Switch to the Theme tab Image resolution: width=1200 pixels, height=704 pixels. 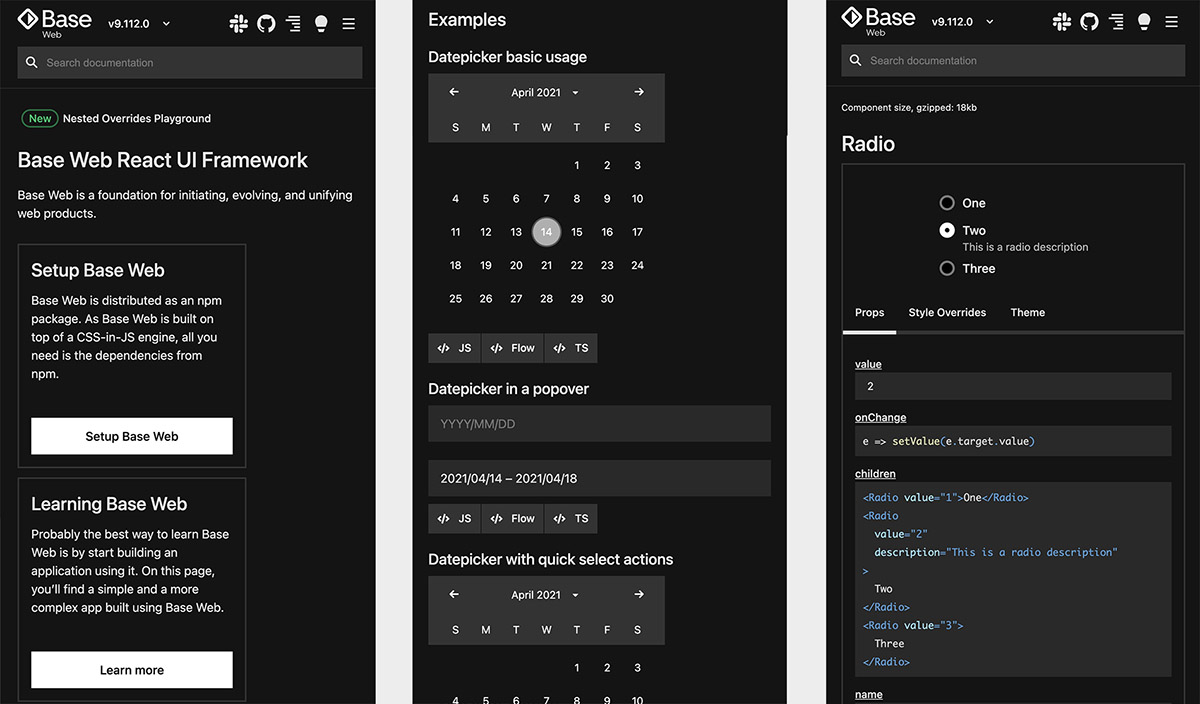pyautogui.click(x=1028, y=312)
